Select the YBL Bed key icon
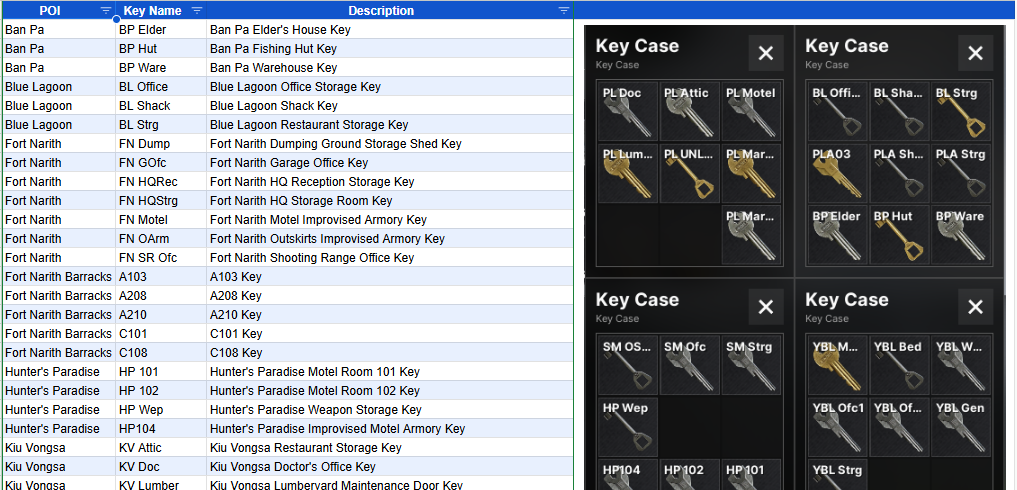Image resolution: width=1017 pixels, height=490 pixels. tap(899, 365)
